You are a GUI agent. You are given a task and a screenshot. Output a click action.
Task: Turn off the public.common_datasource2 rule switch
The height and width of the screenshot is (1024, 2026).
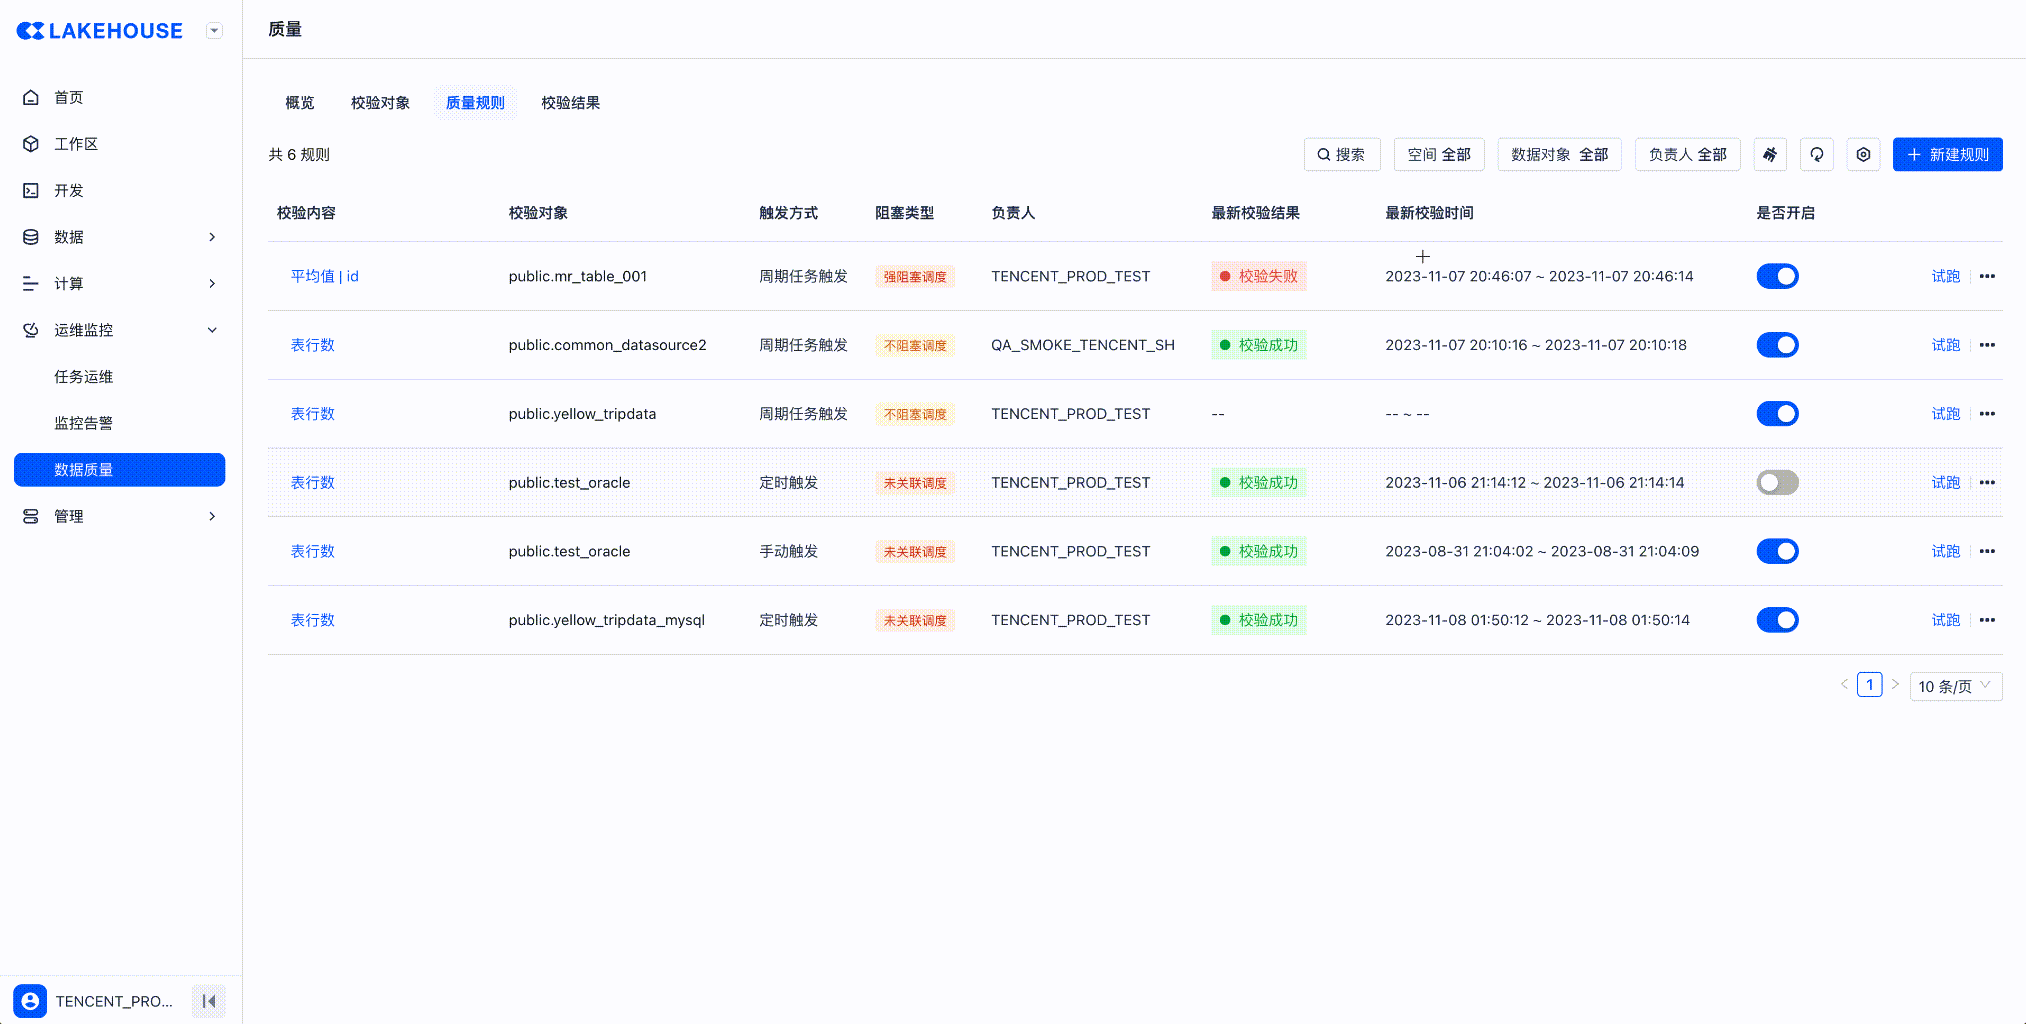coord(1777,346)
